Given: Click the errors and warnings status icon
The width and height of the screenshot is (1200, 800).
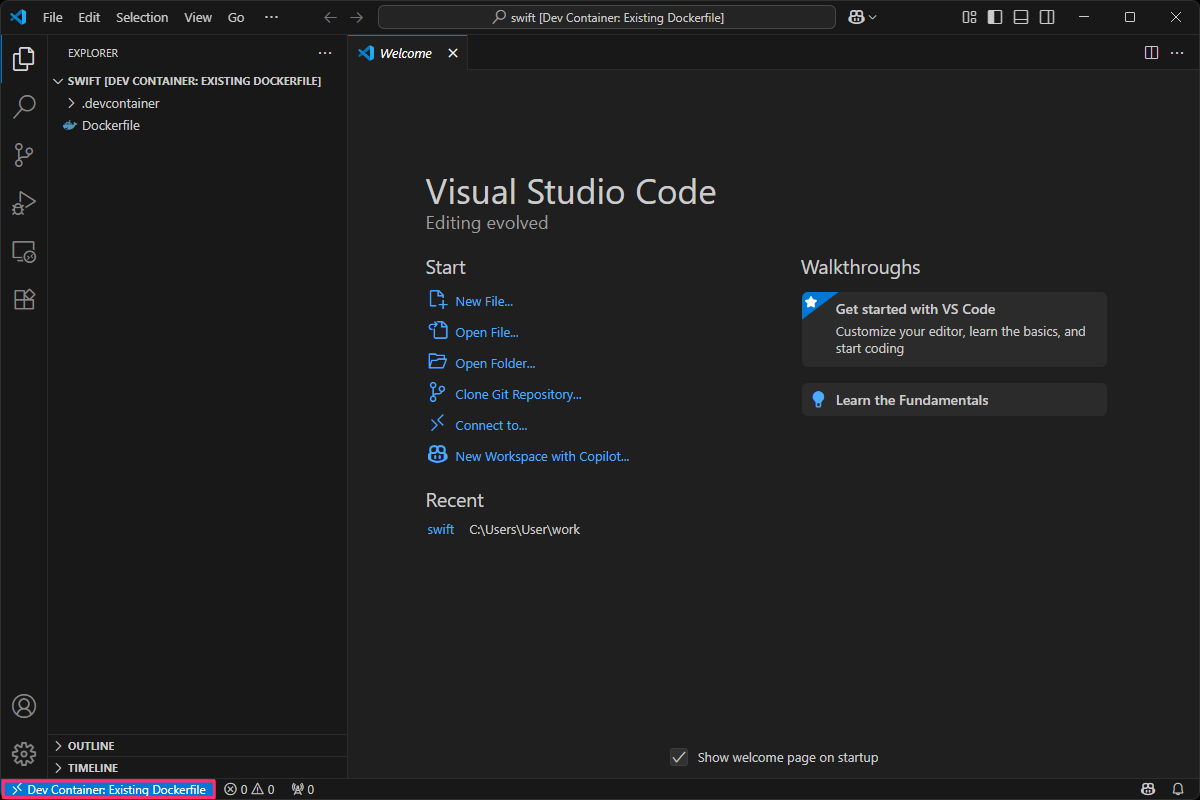Looking at the screenshot, I should [x=249, y=789].
